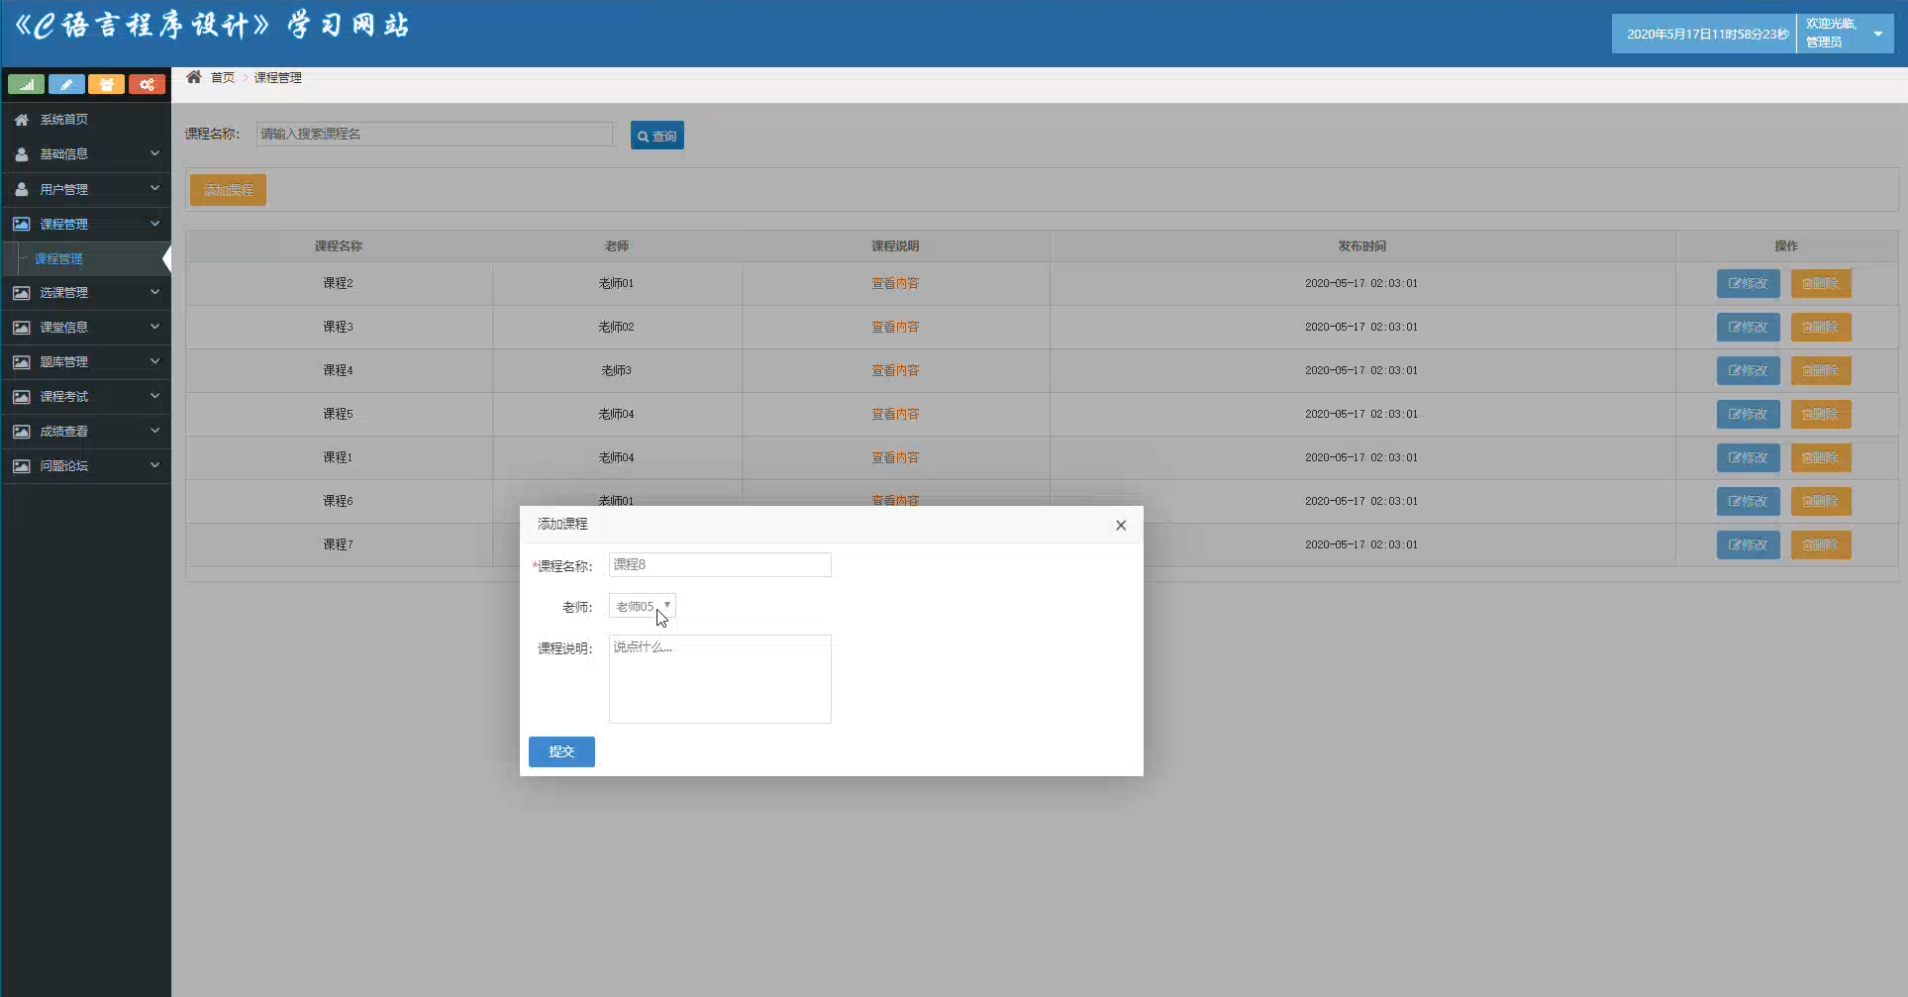Click 删除 button for 课程7
The height and width of the screenshot is (997, 1908).
(x=1821, y=545)
